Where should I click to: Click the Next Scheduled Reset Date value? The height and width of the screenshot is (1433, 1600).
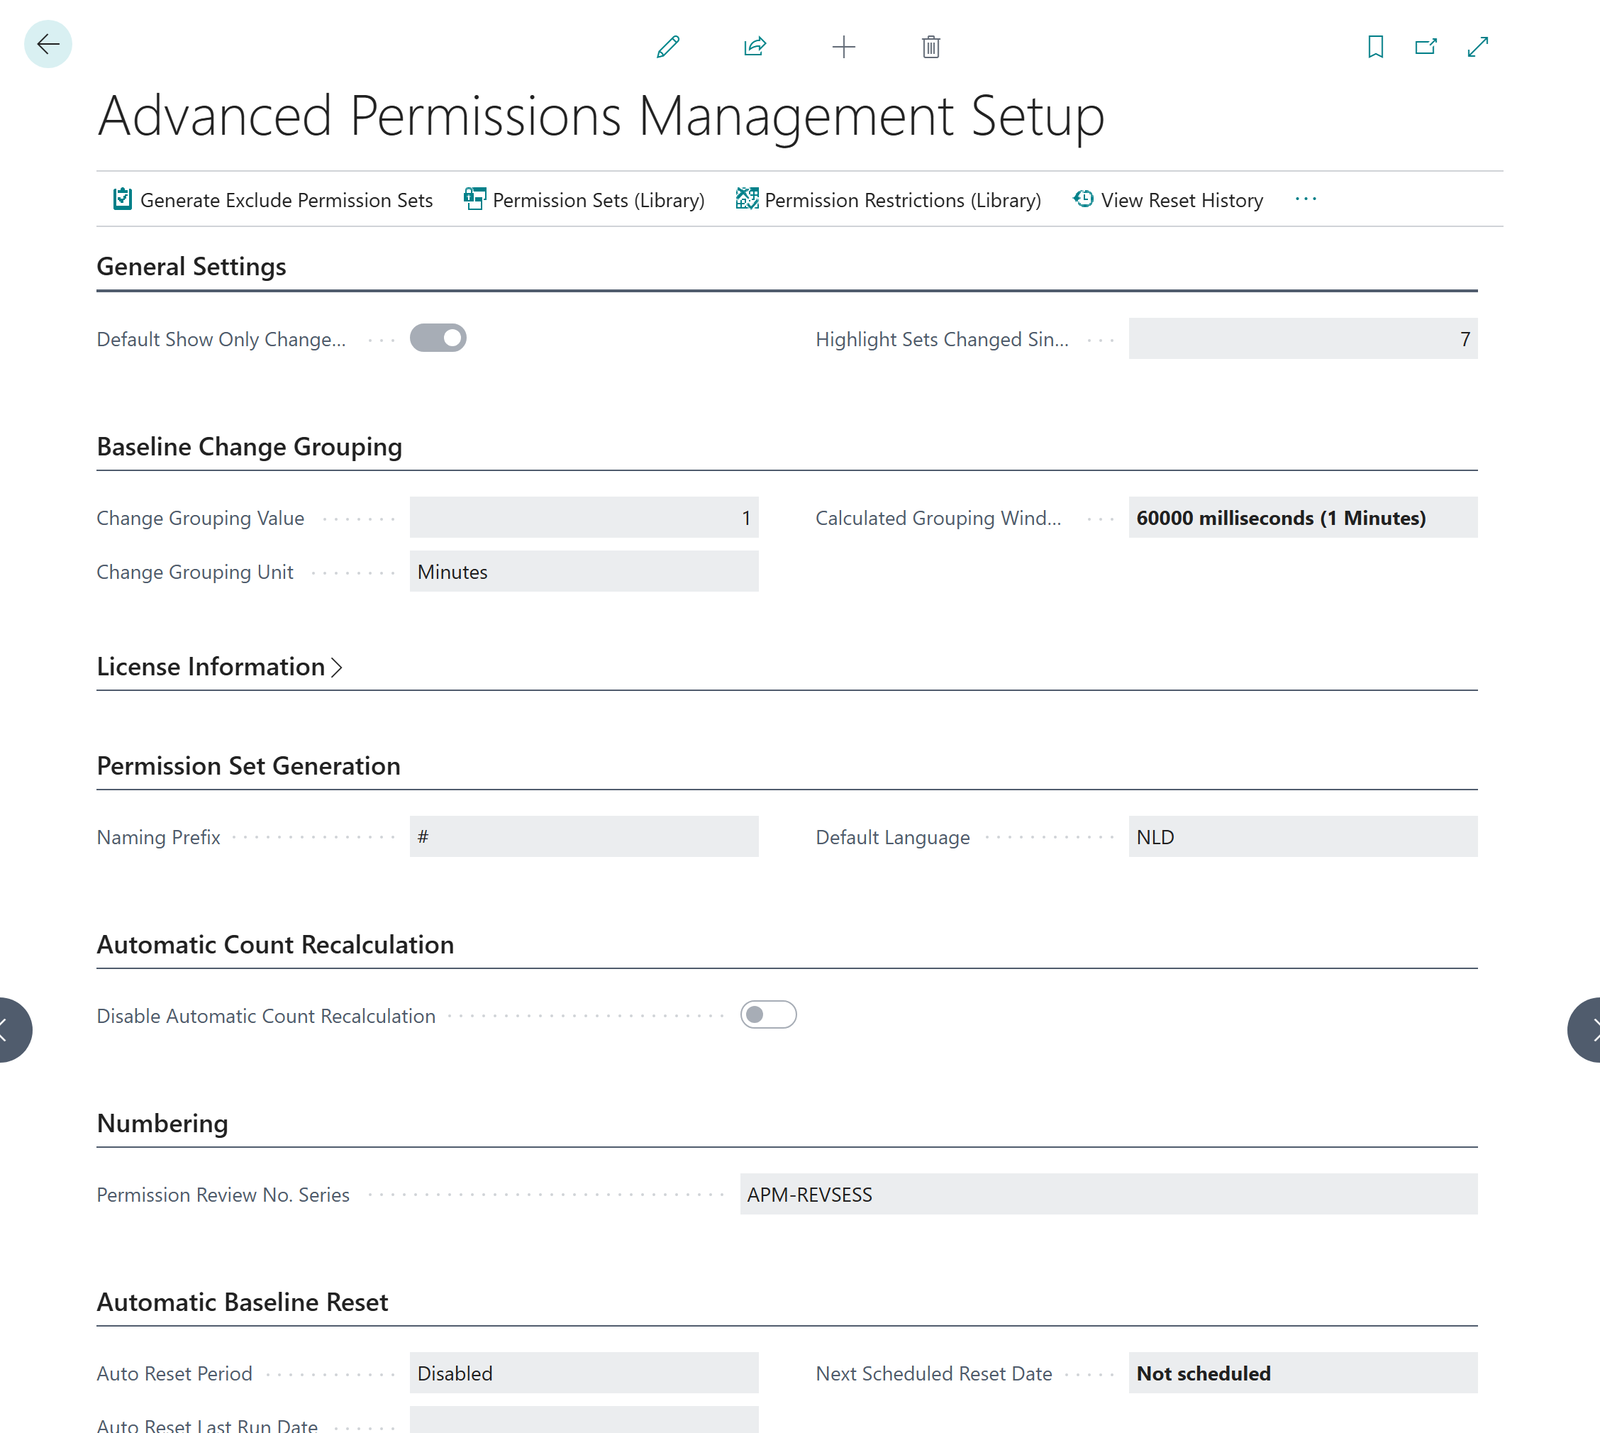coord(1303,1374)
